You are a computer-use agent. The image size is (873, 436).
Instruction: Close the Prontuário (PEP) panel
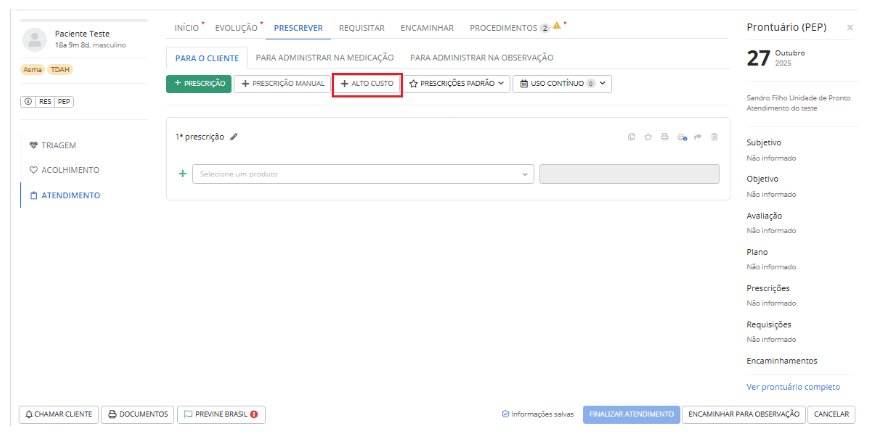point(850,27)
